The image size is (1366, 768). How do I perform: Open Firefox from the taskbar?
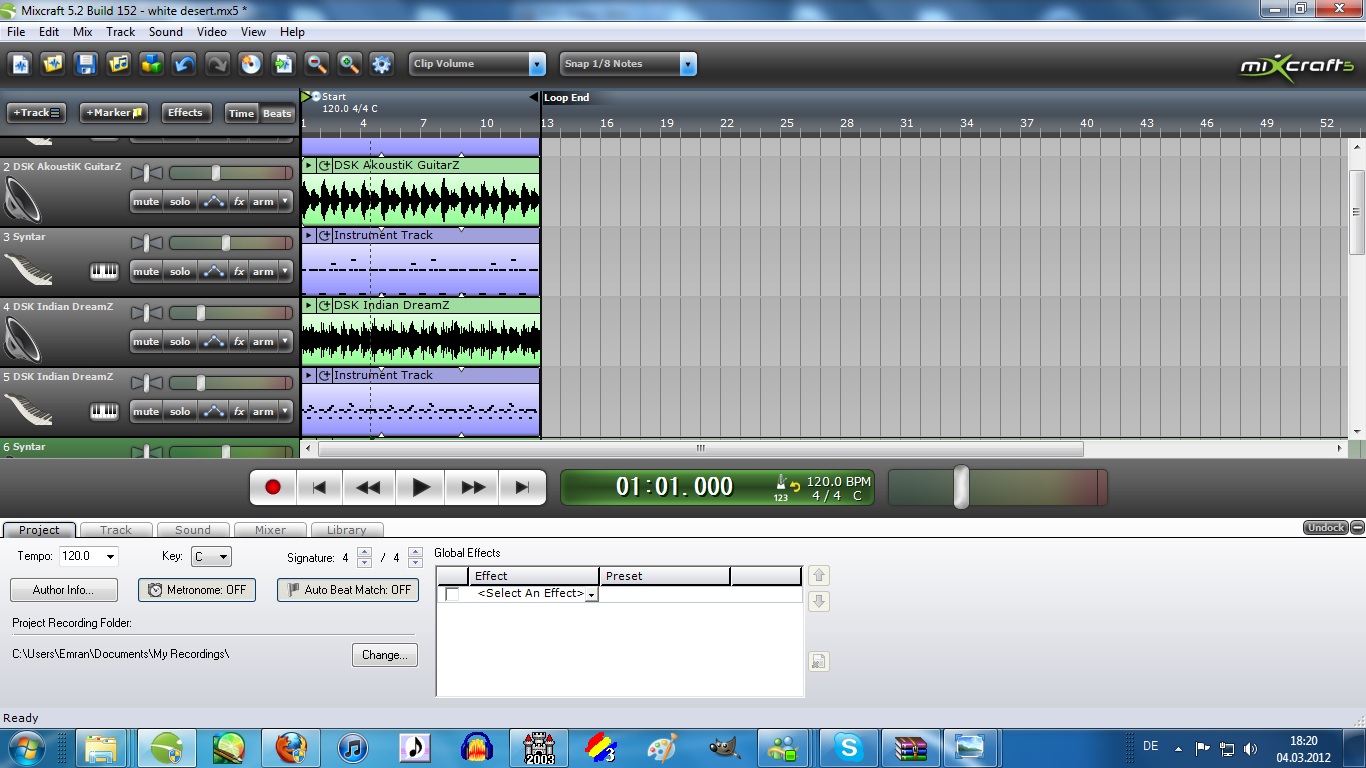(x=291, y=747)
